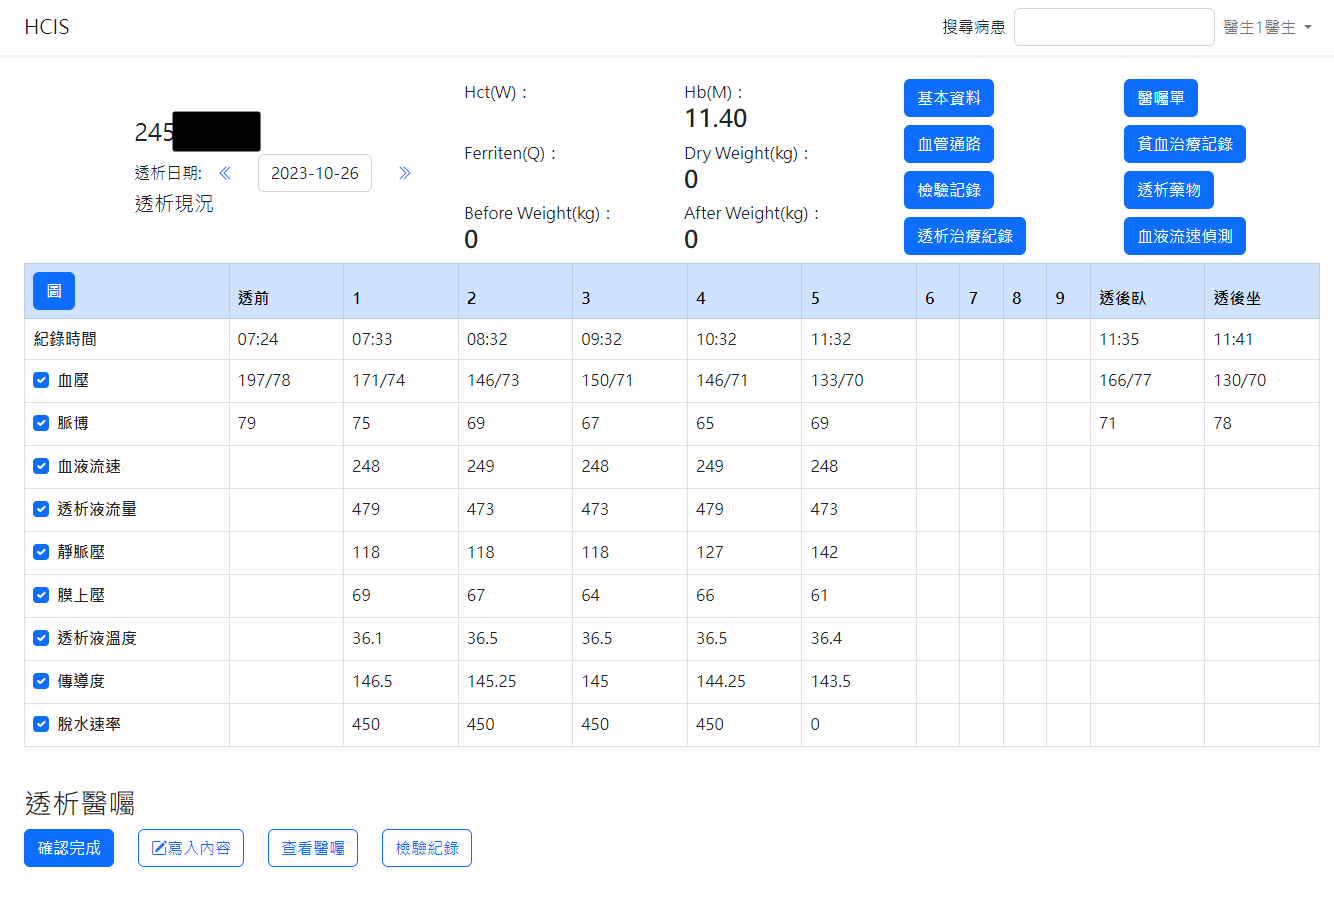Viewport: 1334px width, 910px height.
Task: Open 血管通路 records
Action: click(948, 144)
